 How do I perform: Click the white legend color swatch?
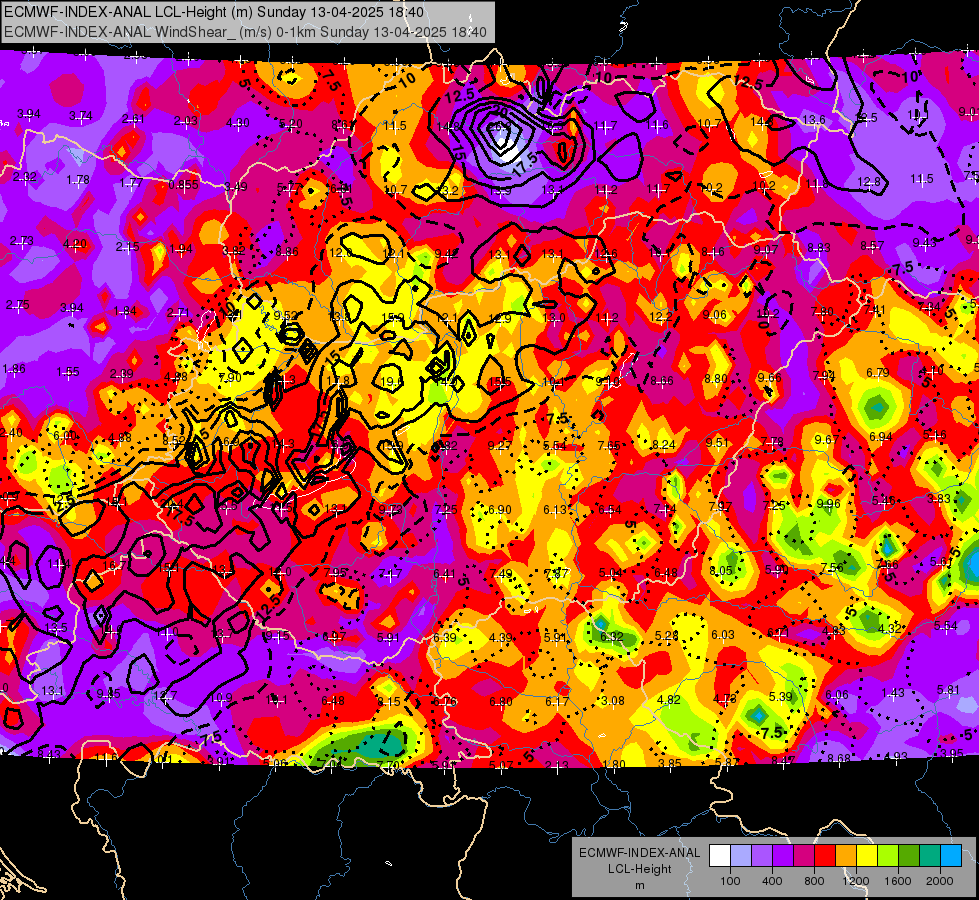[720, 856]
